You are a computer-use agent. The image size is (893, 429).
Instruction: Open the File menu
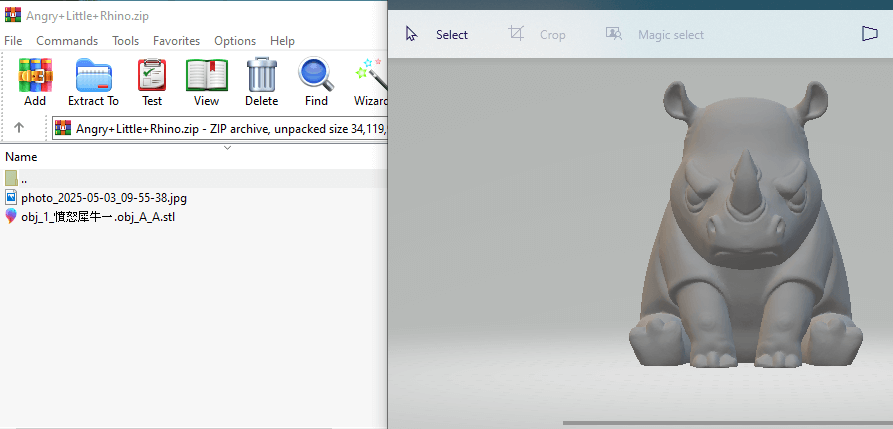(13, 41)
